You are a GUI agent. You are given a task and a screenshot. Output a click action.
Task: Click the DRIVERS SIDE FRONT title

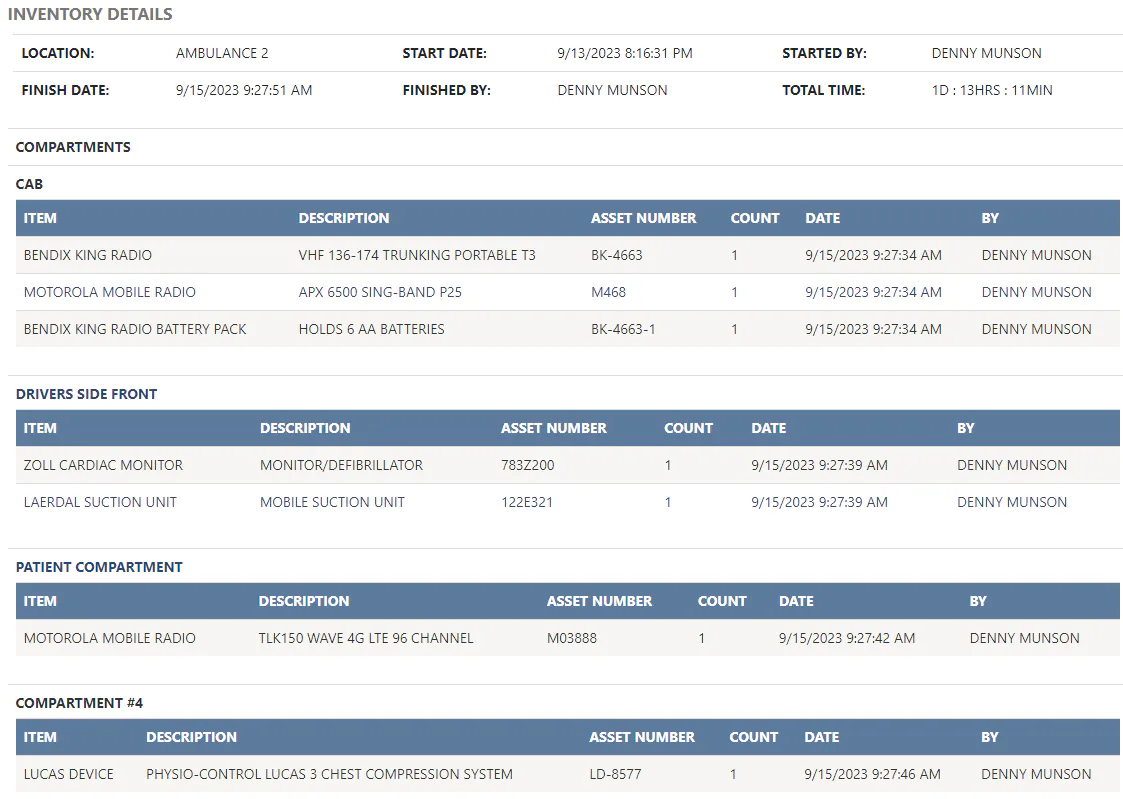coord(87,394)
